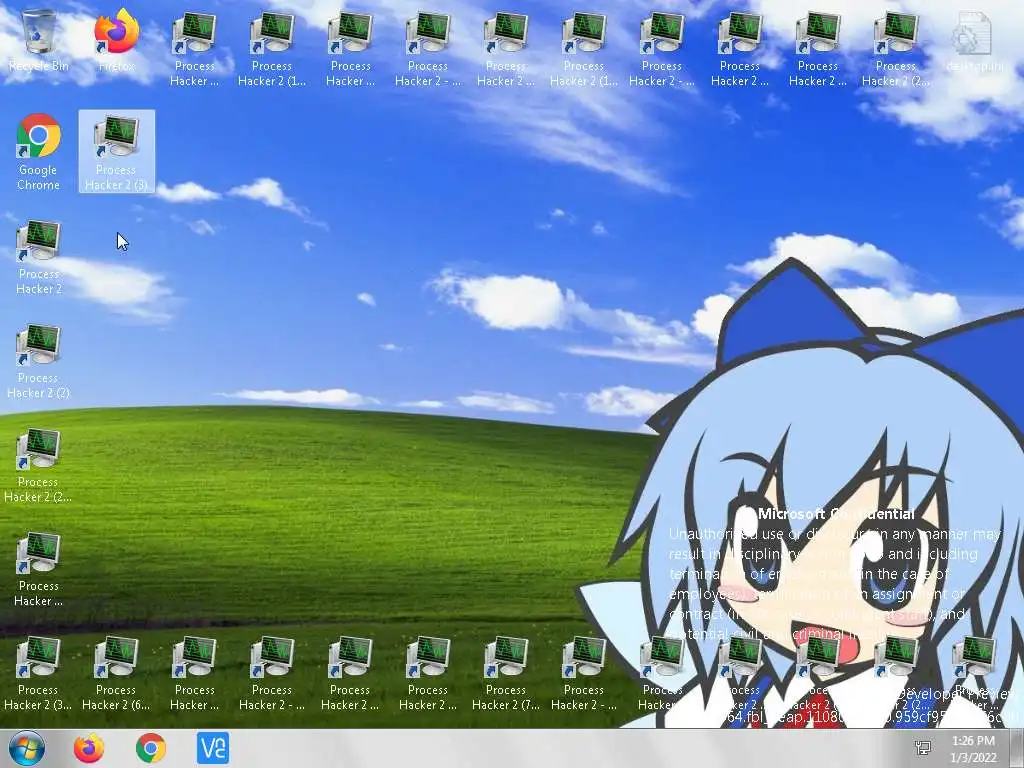The width and height of the screenshot is (1024, 768).
Task: Select the Google Chrome desktop shortcut
Action: pyautogui.click(x=39, y=152)
